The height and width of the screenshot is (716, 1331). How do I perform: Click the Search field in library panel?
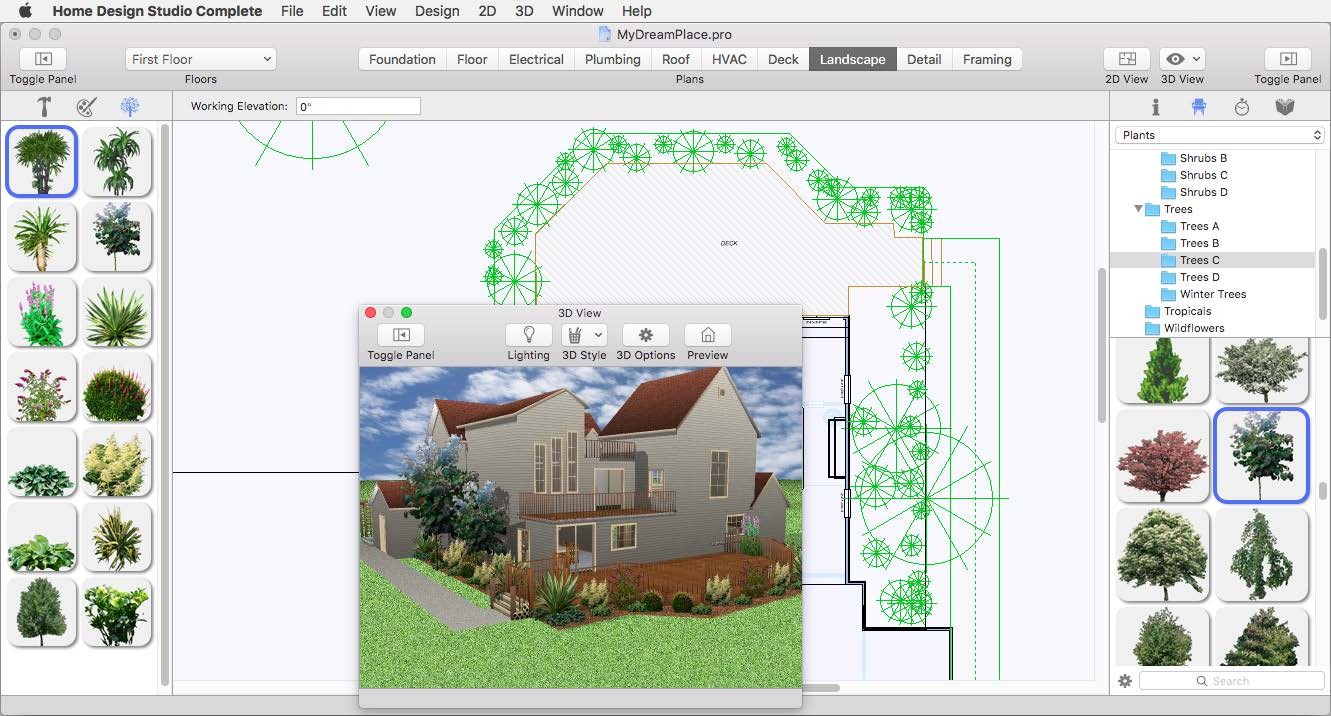[x=1231, y=681]
